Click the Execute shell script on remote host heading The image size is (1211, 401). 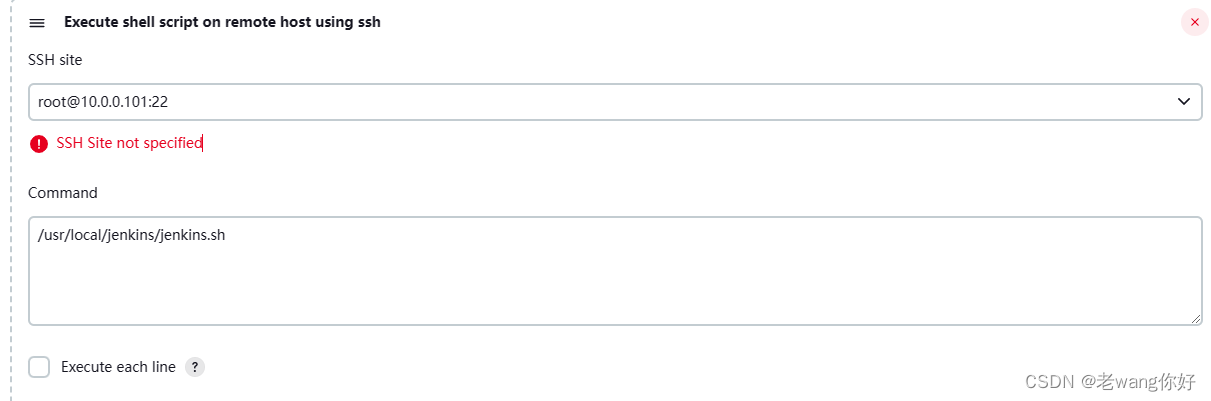(222, 22)
